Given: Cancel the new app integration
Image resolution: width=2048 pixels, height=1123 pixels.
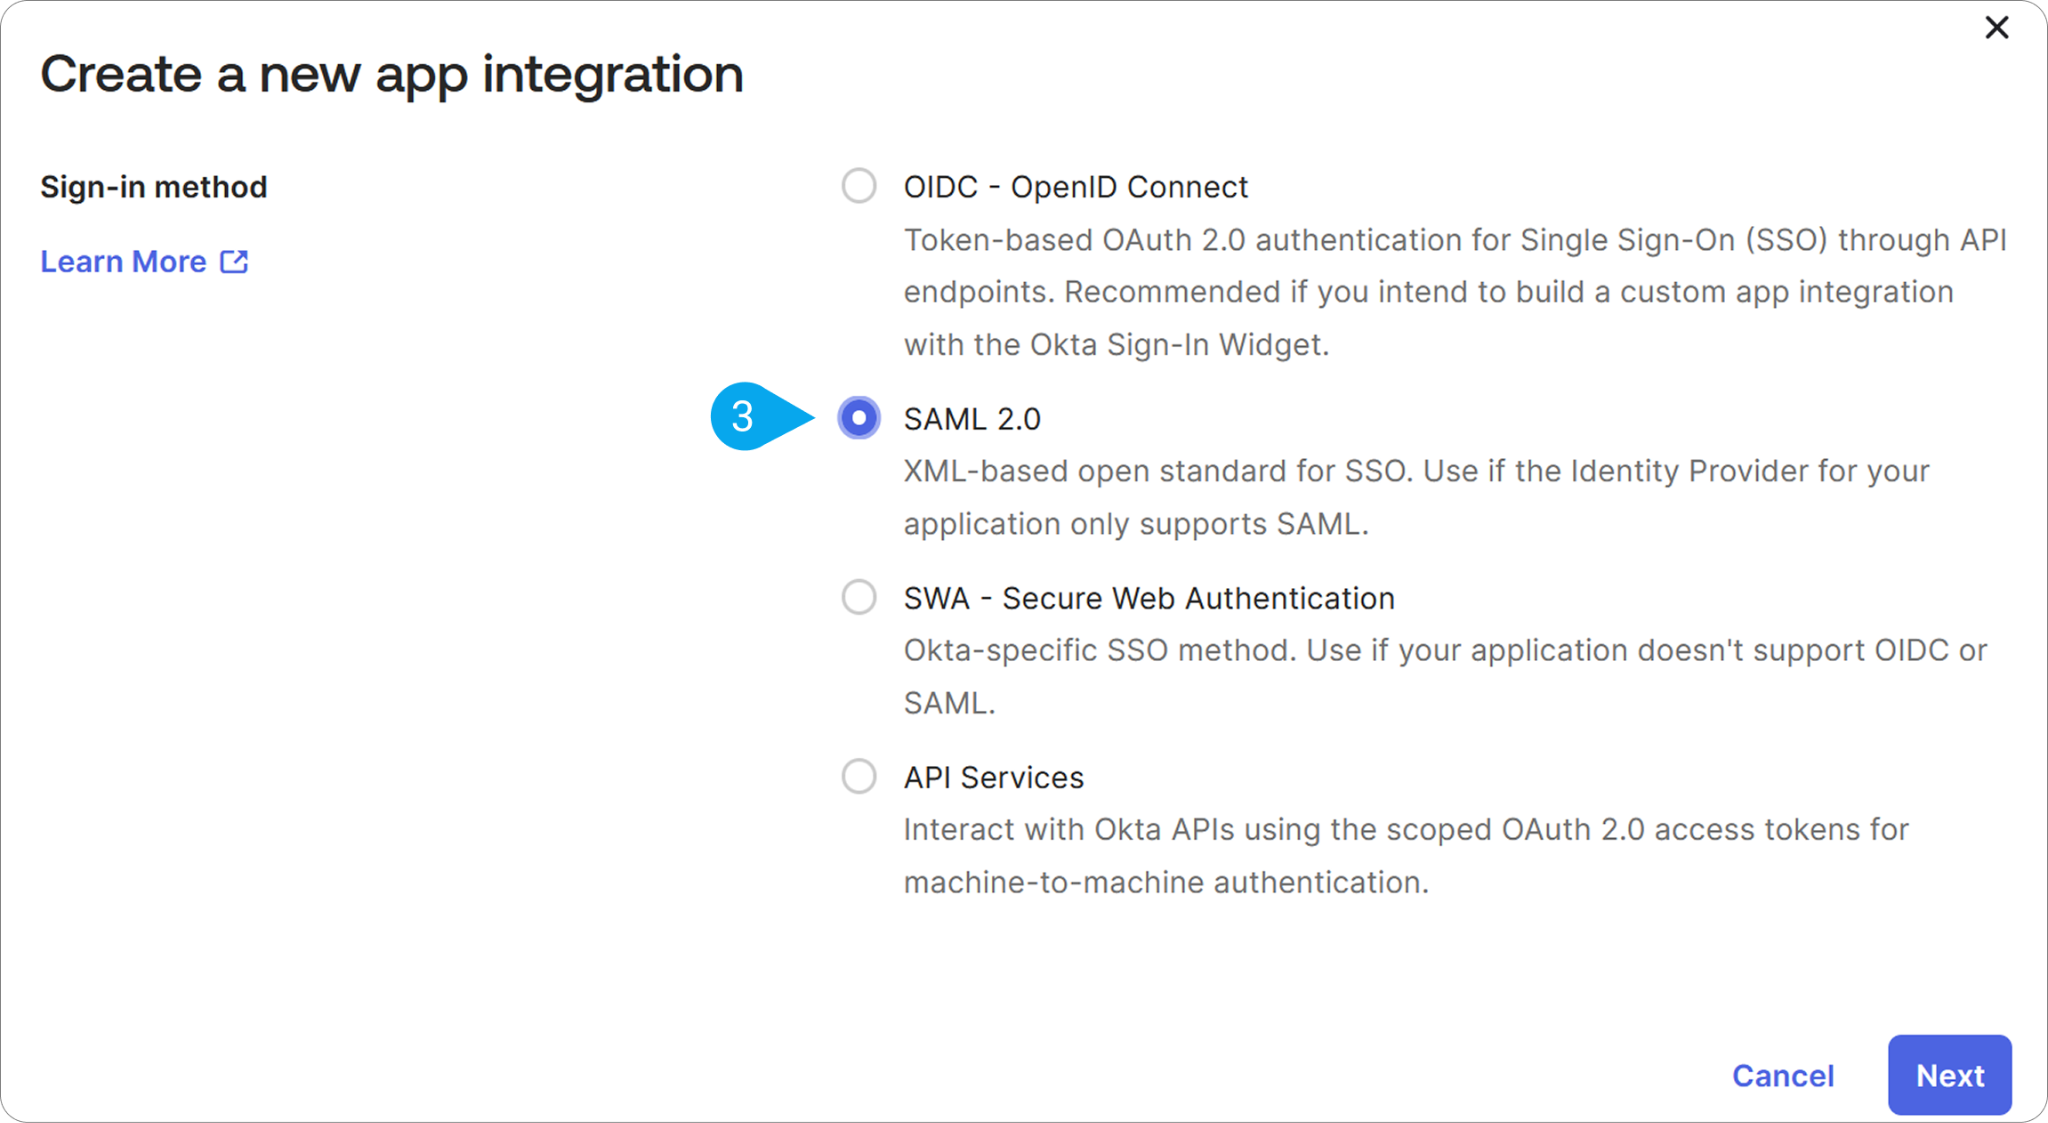Looking at the screenshot, I should click(x=1783, y=1075).
